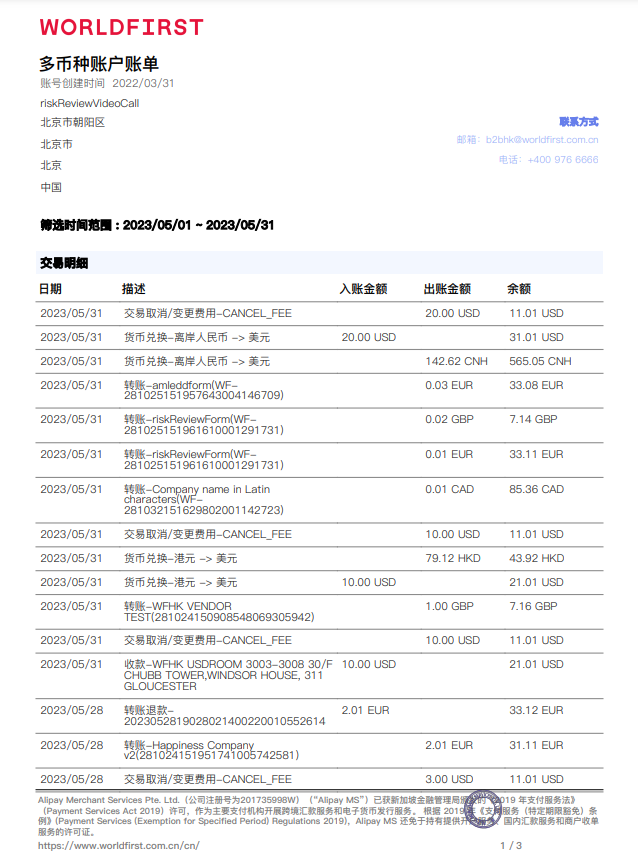
Task: Click the 565.05 CNH balance
Action: point(540,362)
